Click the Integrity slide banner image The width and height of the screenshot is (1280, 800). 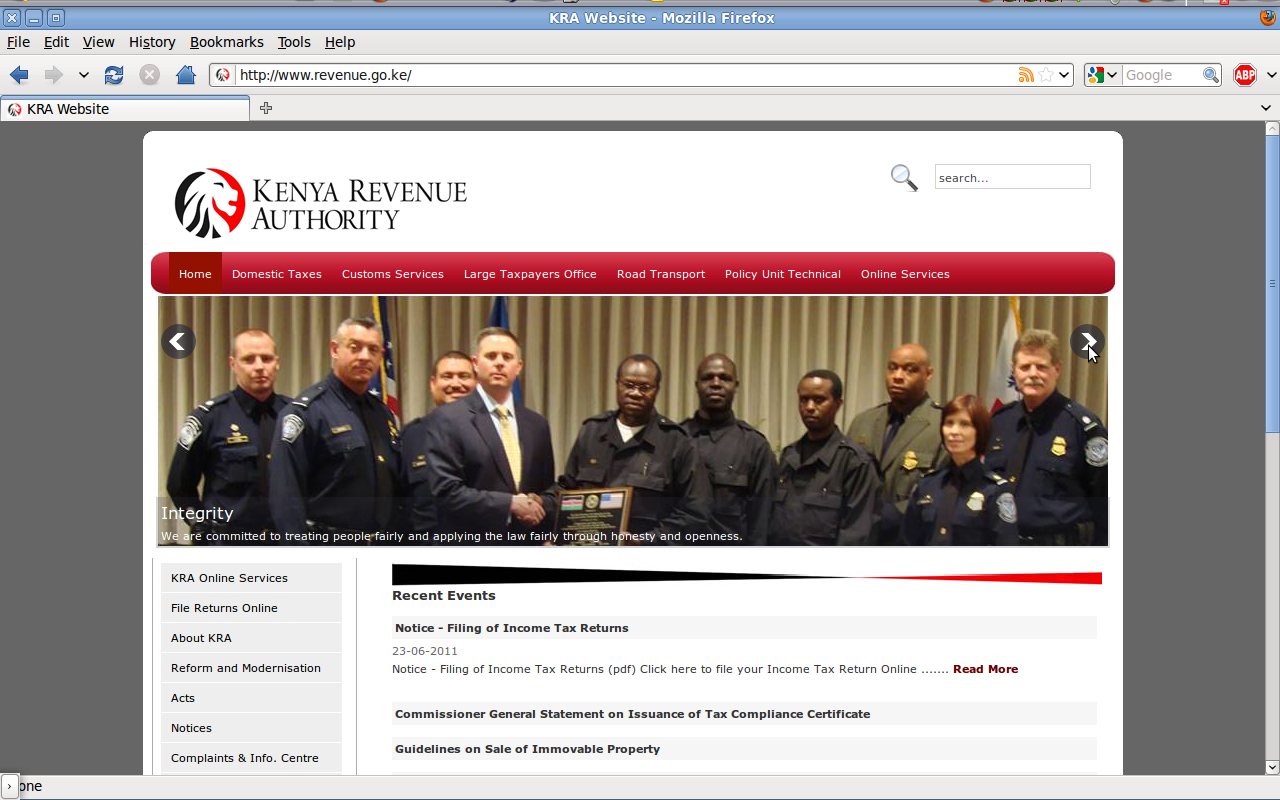(x=633, y=421)
